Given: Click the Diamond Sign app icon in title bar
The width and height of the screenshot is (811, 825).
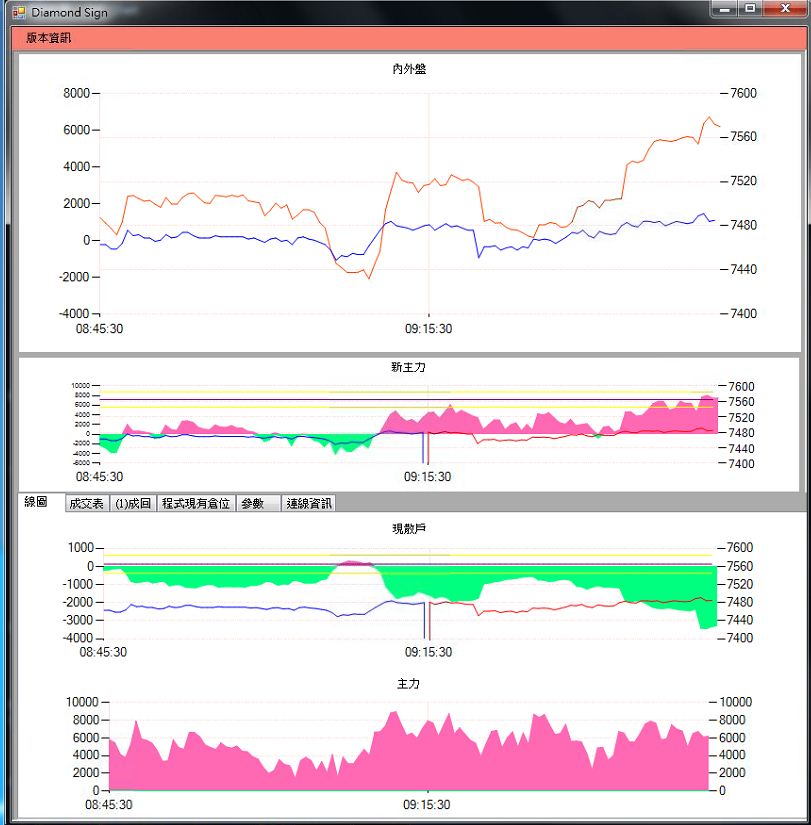Looking at the screenshot, I should (18, 12).
